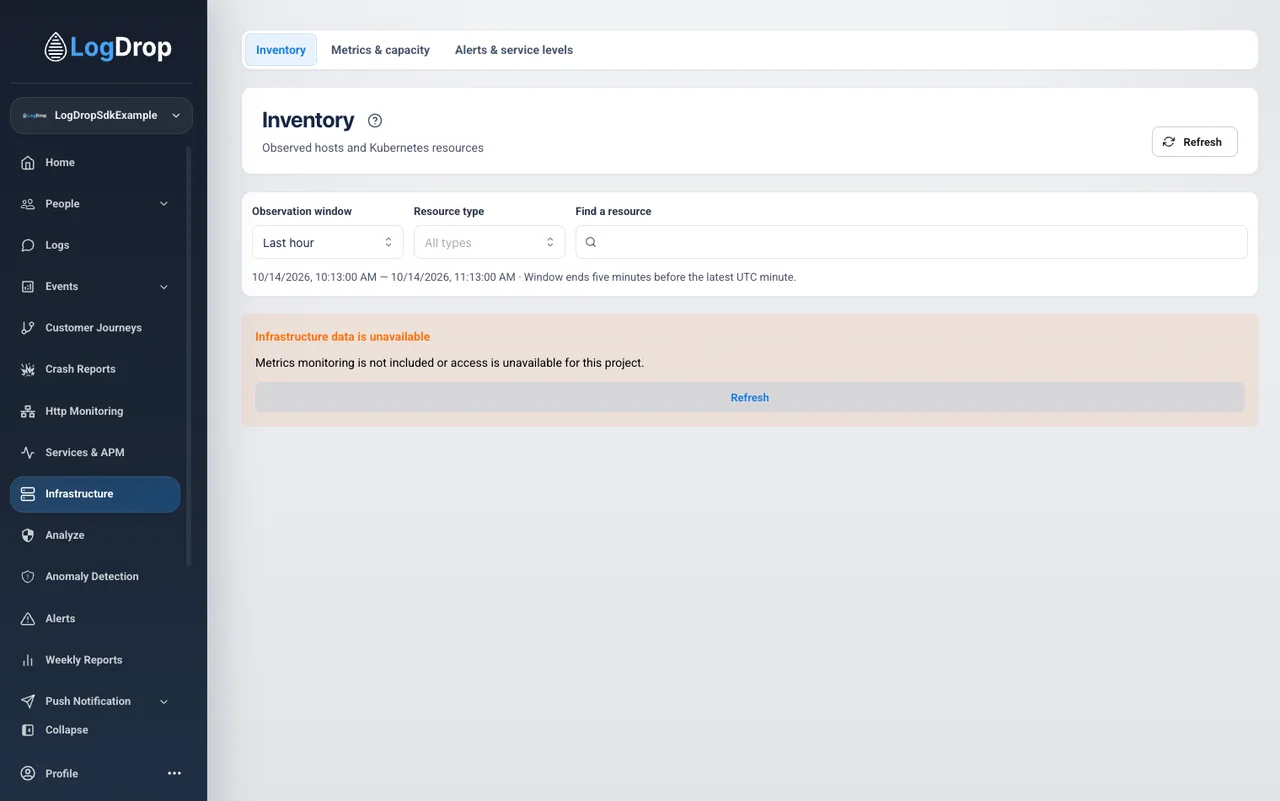Click the Anomaly Detection shield-check icon

click(x=28, y=577)
